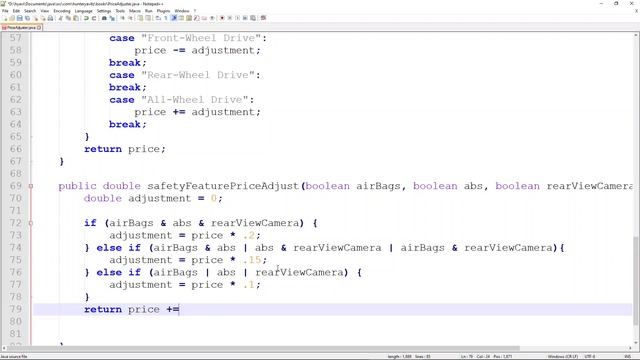Open the View menu
The height and width of the screenshot is (360, 640).
tap(45, 11)
